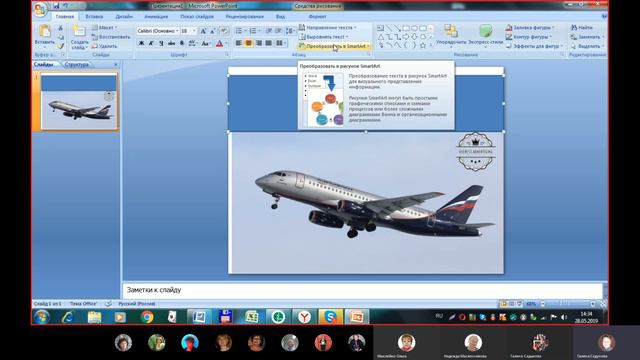Open the Дизайн ribbon tab
Screen dimensions: 640x360
(x=124, y=16)
